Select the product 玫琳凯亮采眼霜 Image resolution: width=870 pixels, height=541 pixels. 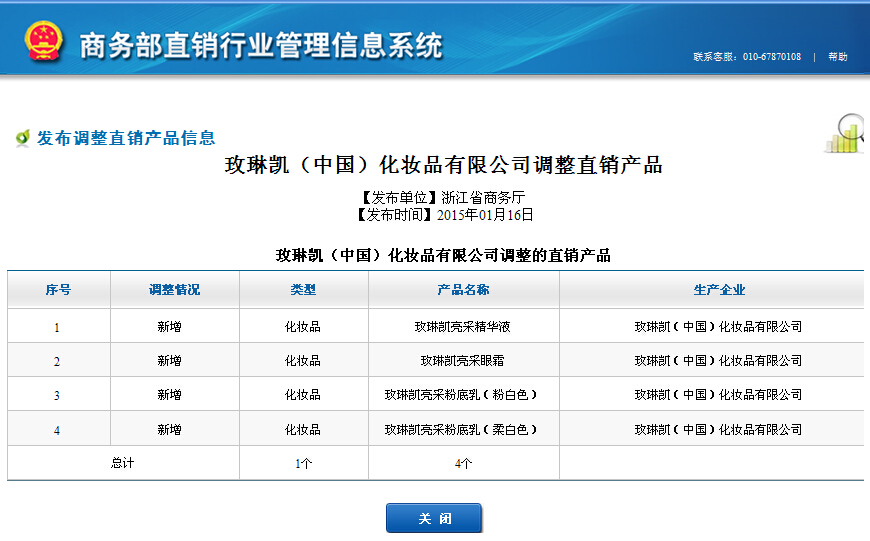coord(463,361)
